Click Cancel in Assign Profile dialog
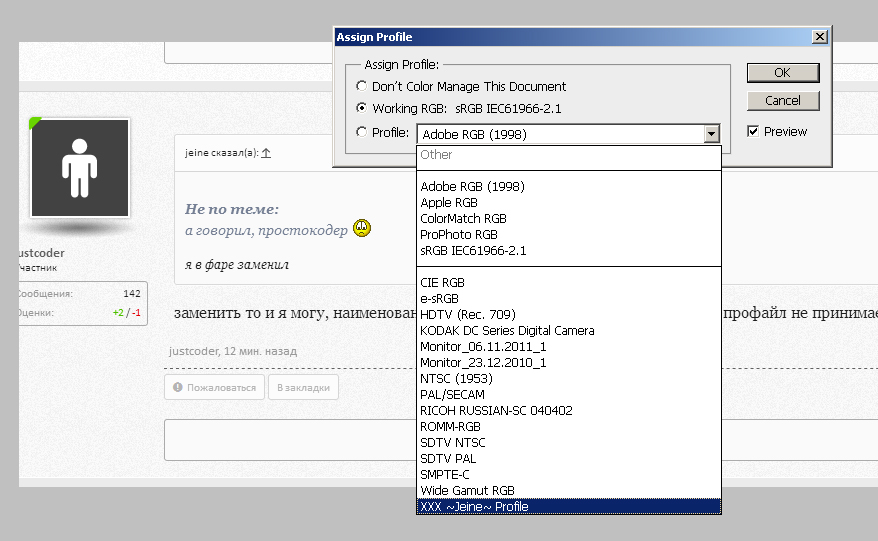Screen dimensions: 878x541 pos(783,101)
